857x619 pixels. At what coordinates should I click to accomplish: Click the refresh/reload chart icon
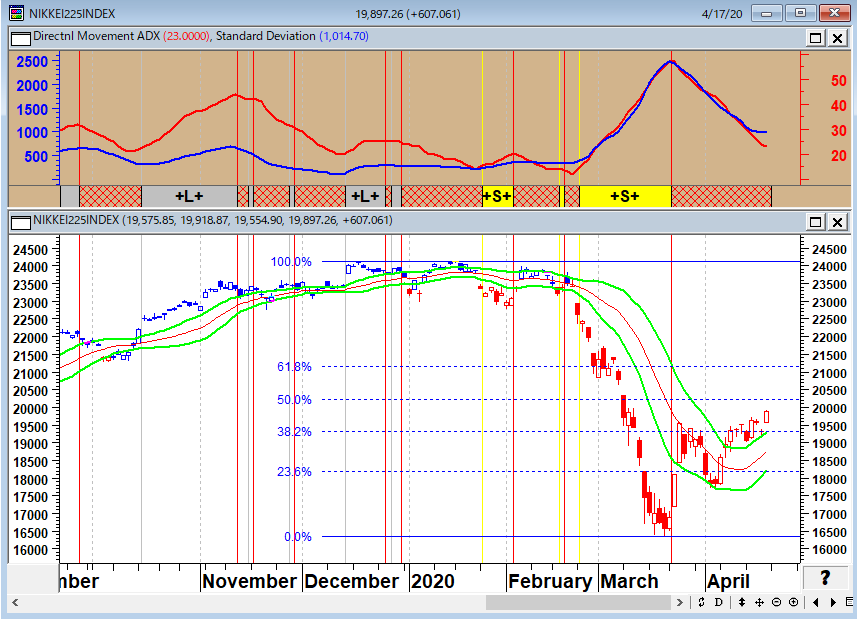701,602
